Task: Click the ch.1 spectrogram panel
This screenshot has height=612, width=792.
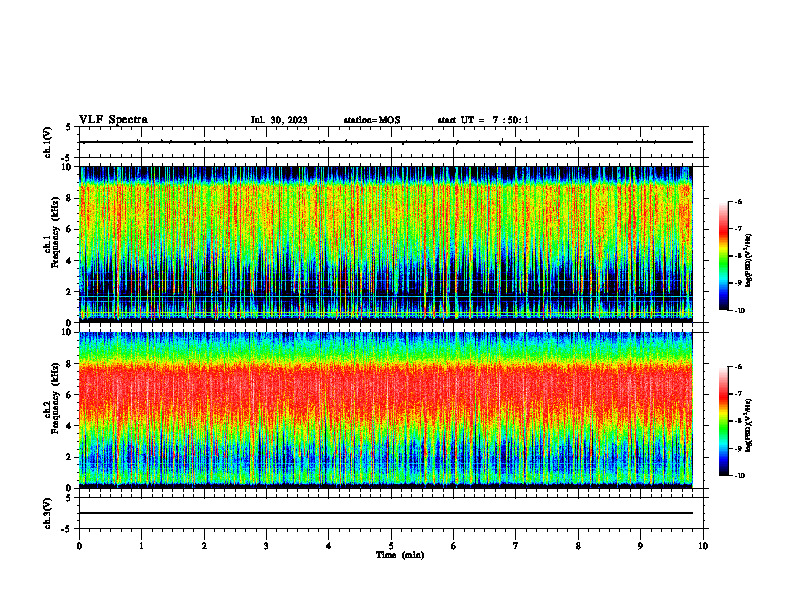Action: (x=386, y=244)
